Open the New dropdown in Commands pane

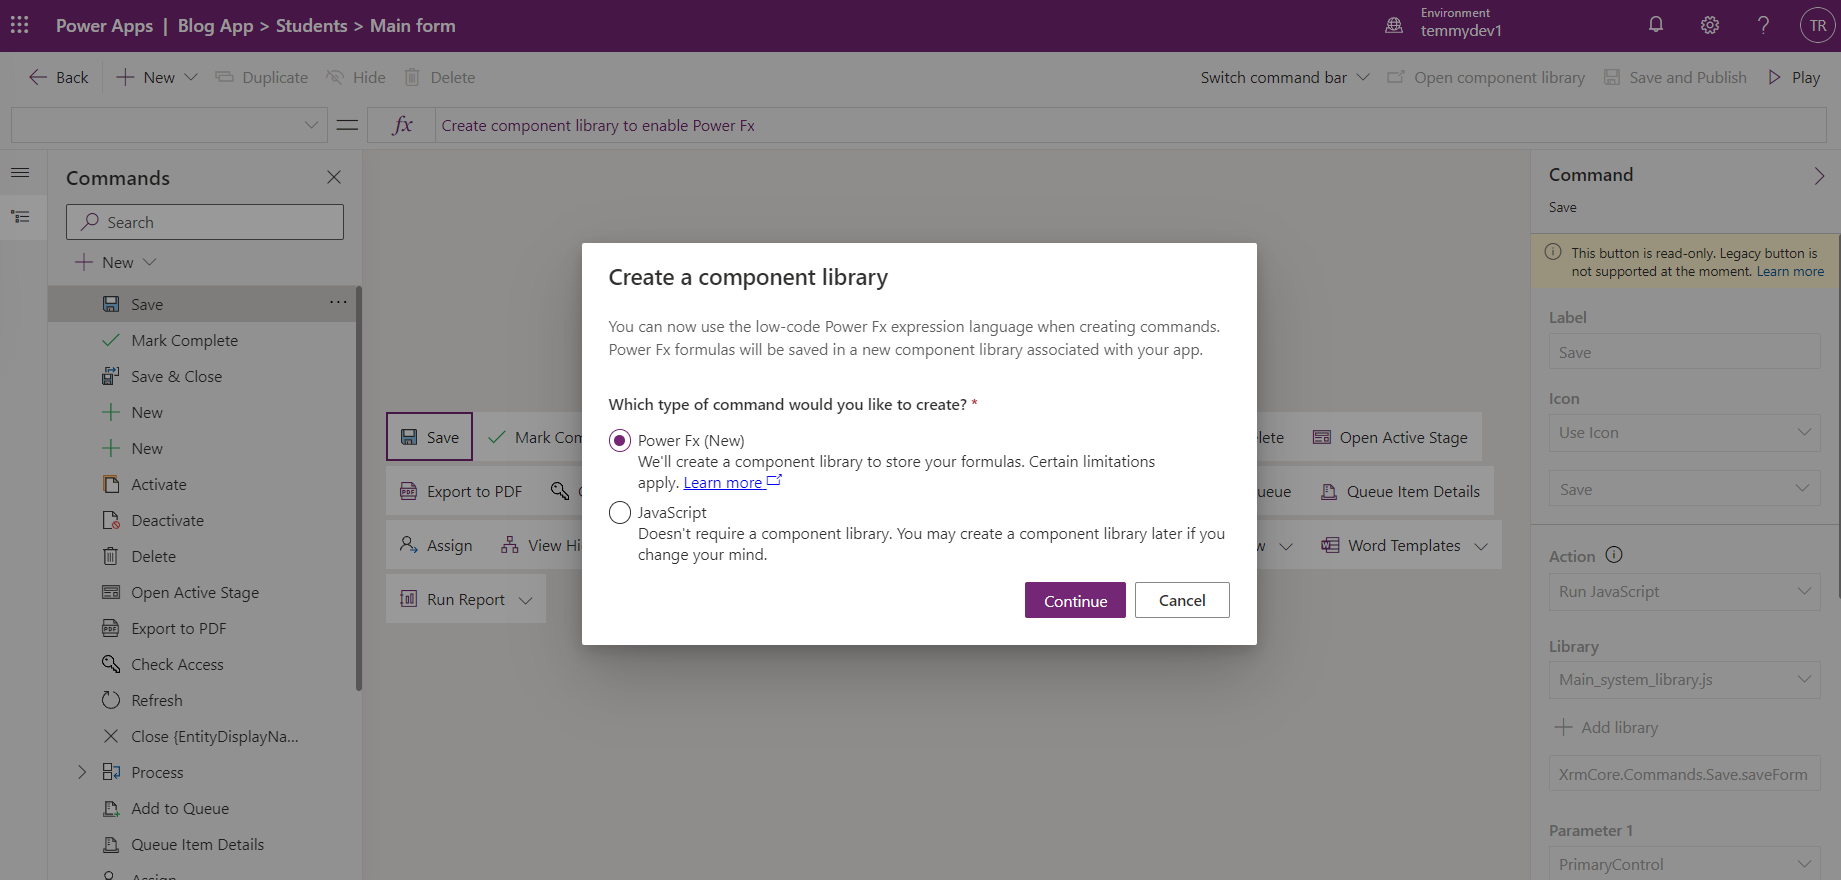(x=117, y=262)
